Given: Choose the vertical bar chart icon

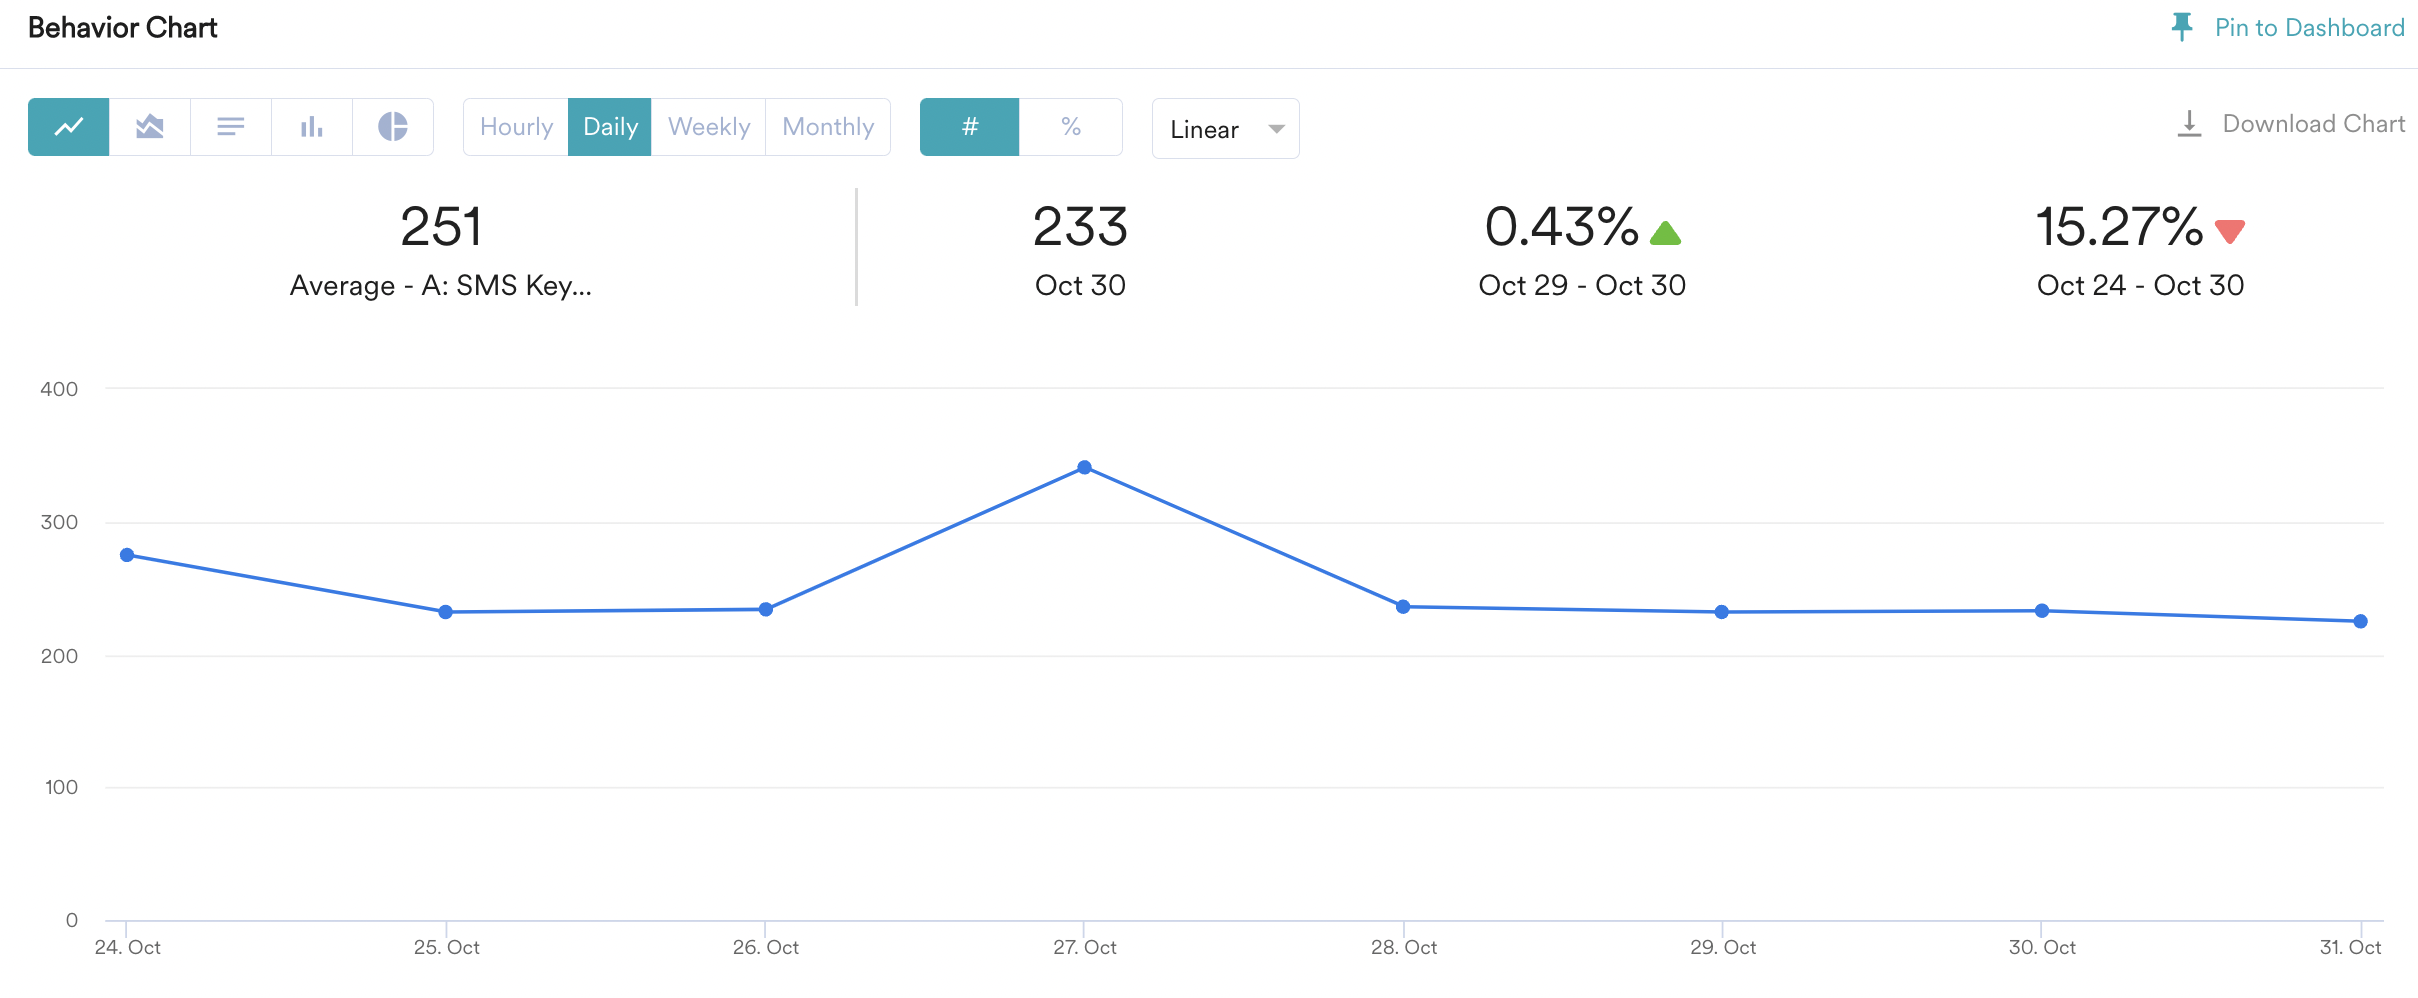Looking at the screenshot, I should (311, 127).
